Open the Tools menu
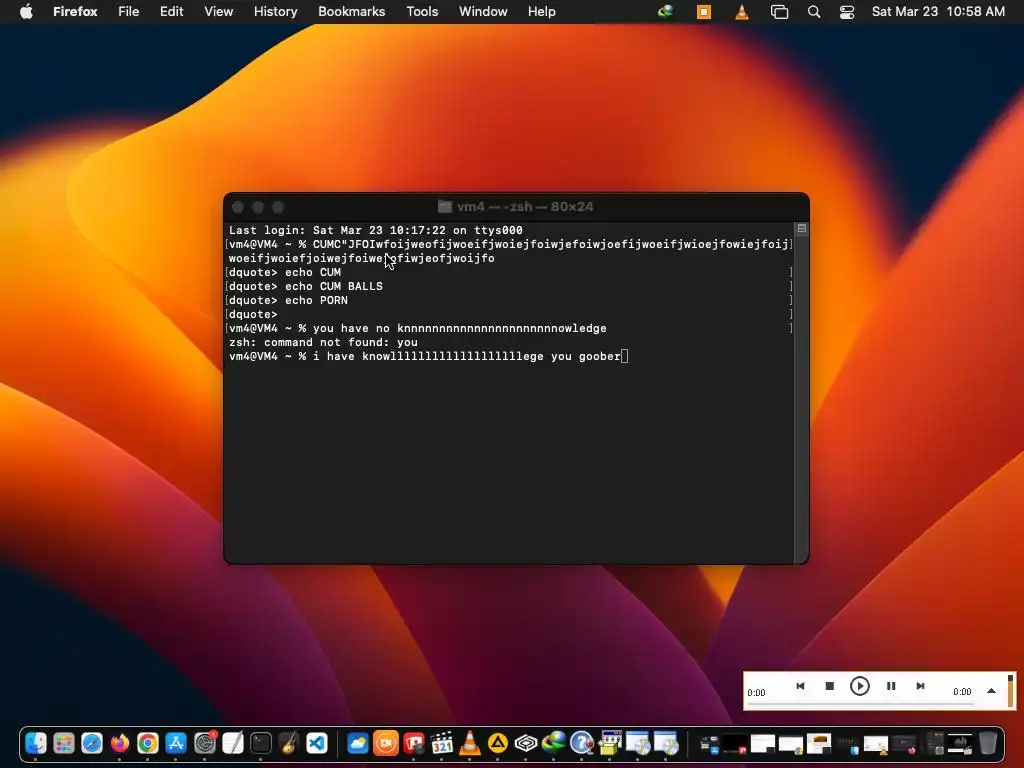This screenshot has width=1024, height=768. pos(422,12)
